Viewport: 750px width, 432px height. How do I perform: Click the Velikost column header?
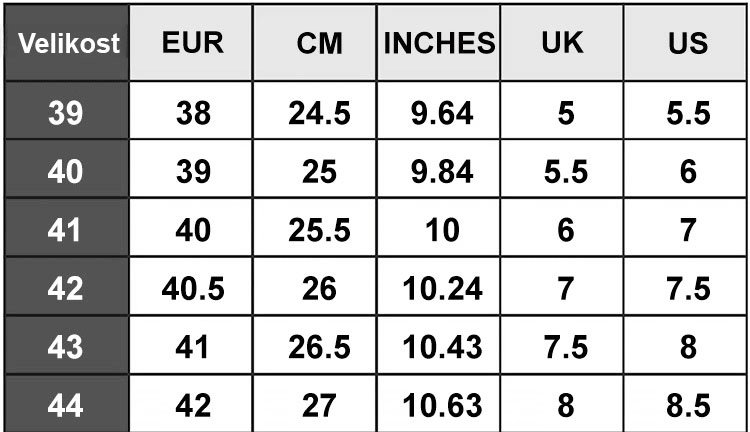pos(66,44)
